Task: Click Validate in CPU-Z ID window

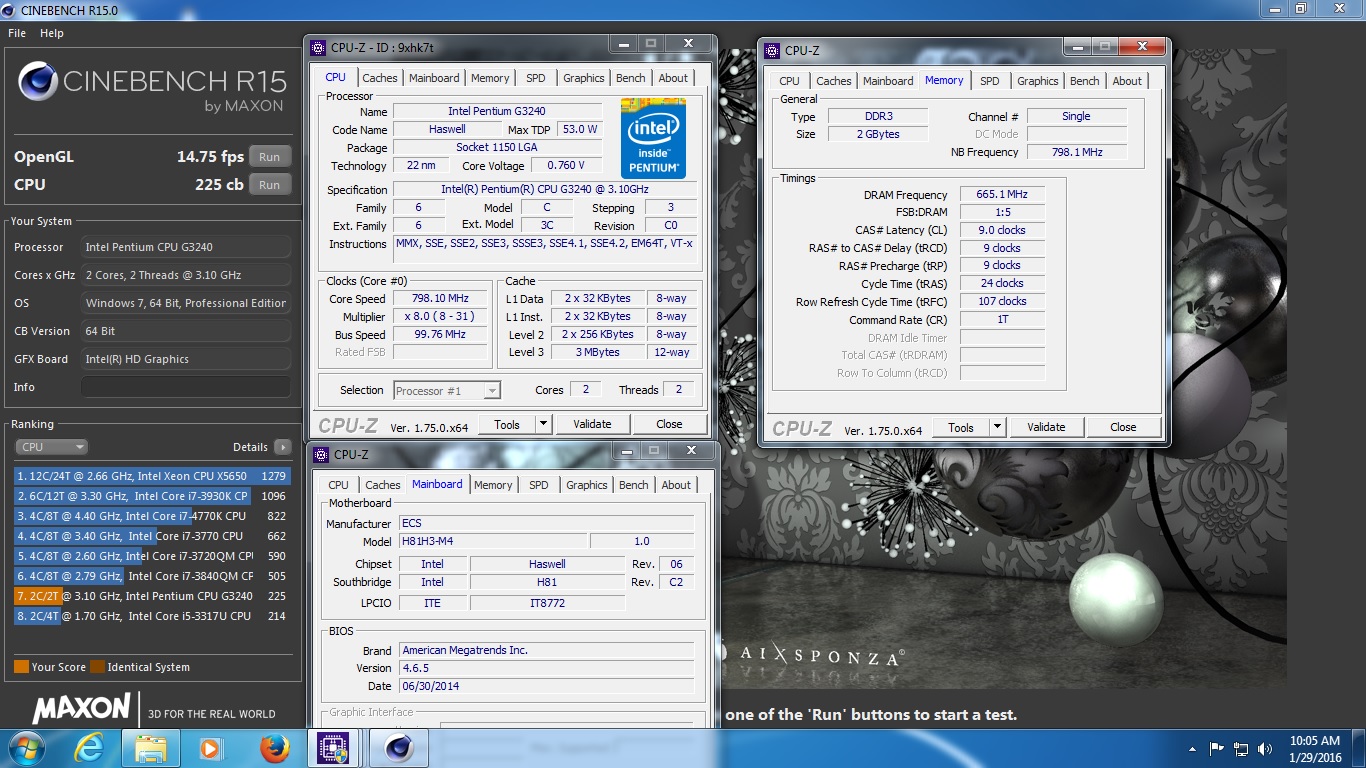Action: tap(592, 424)
